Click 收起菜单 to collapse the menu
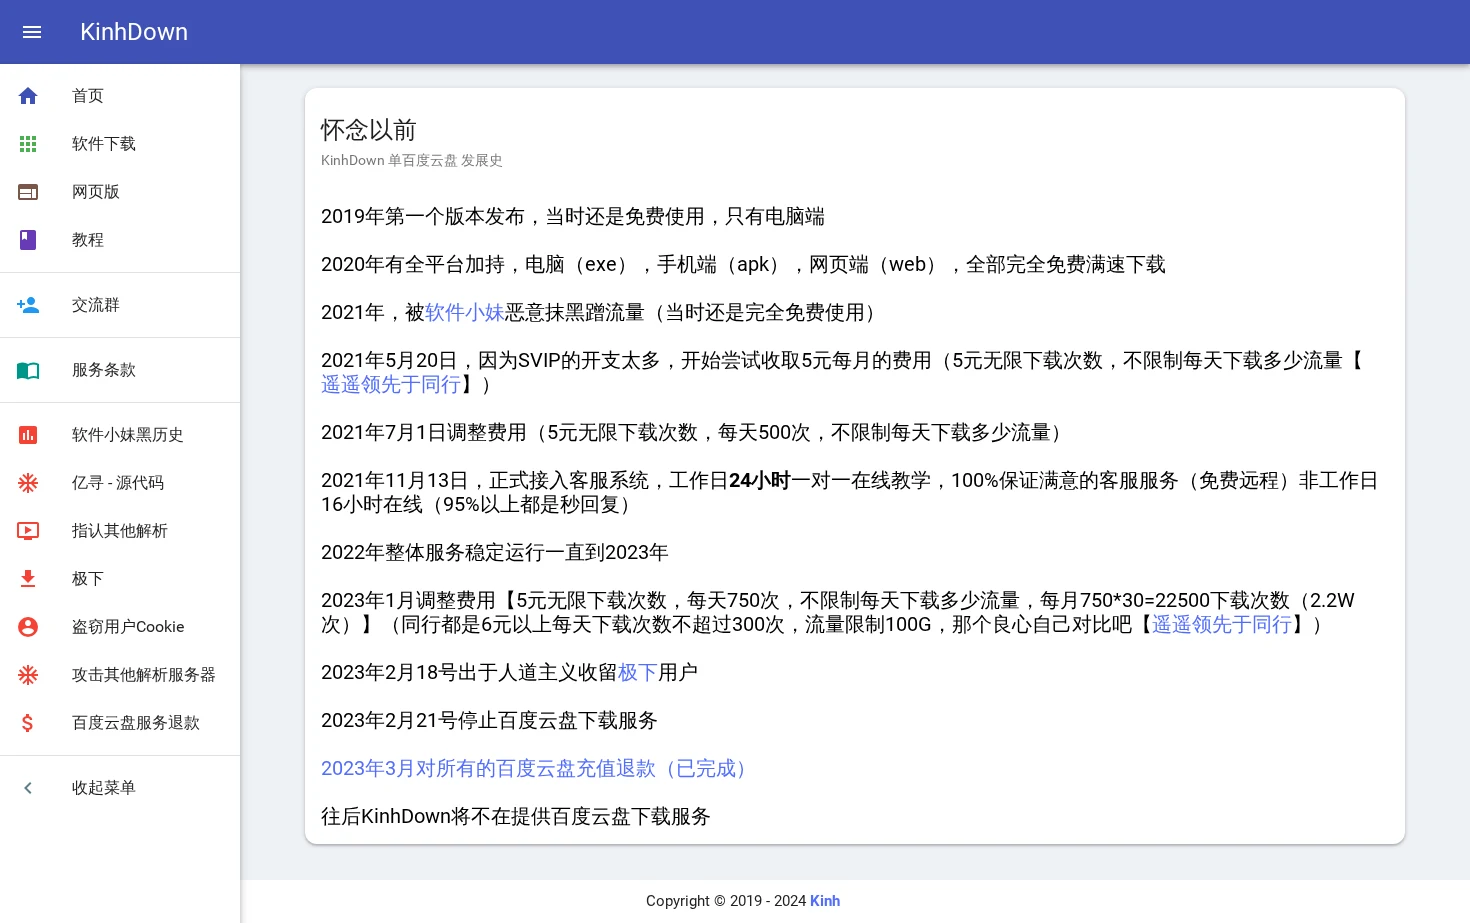The height and width of the screenshot is (923, 1470). coord(120,788)
